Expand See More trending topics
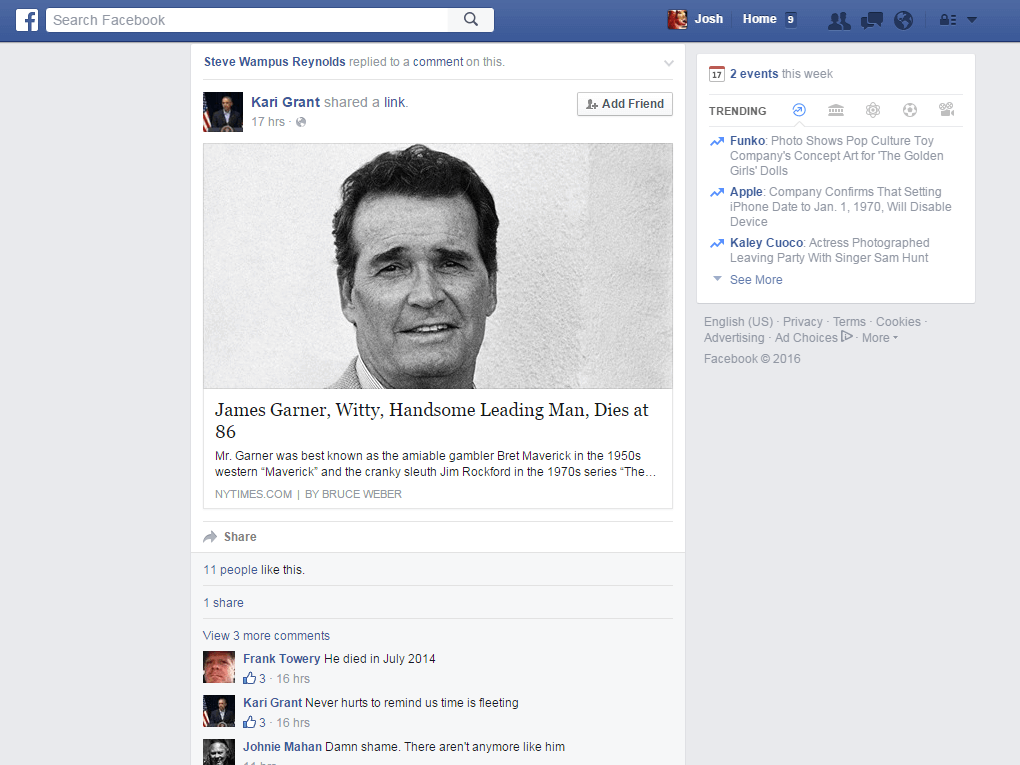This screenshot has height=765, width=1020. [755, 280]
